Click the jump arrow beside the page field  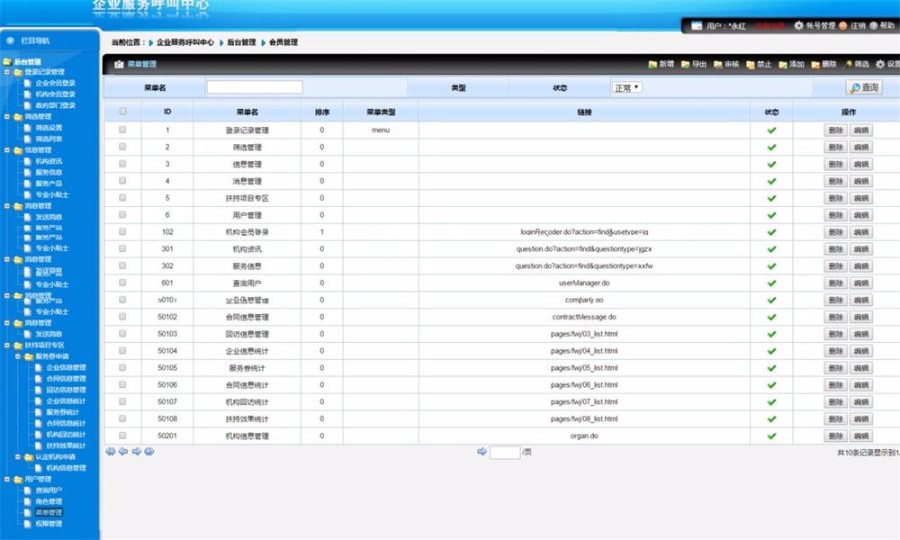click(x=482, y=452)
